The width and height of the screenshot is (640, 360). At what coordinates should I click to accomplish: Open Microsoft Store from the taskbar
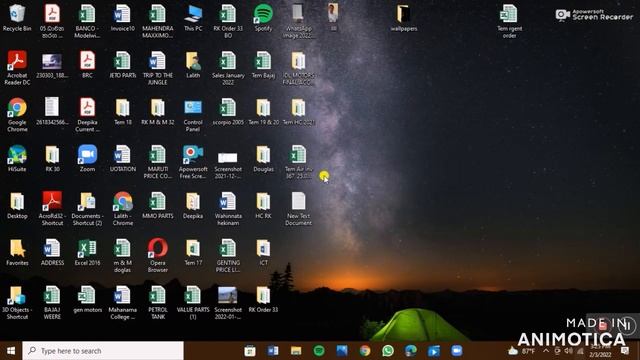coord(250,351)
